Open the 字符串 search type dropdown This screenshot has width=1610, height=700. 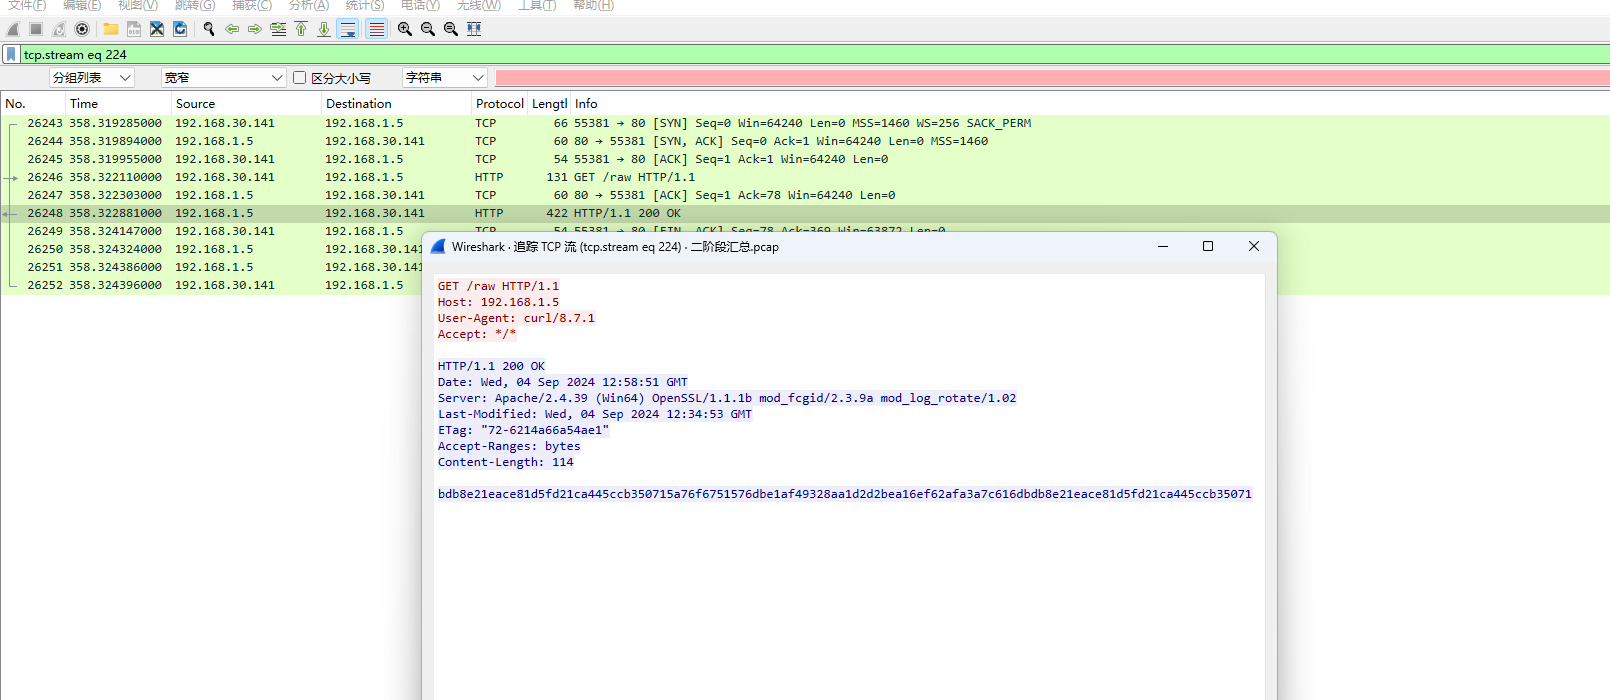(445, 78)
